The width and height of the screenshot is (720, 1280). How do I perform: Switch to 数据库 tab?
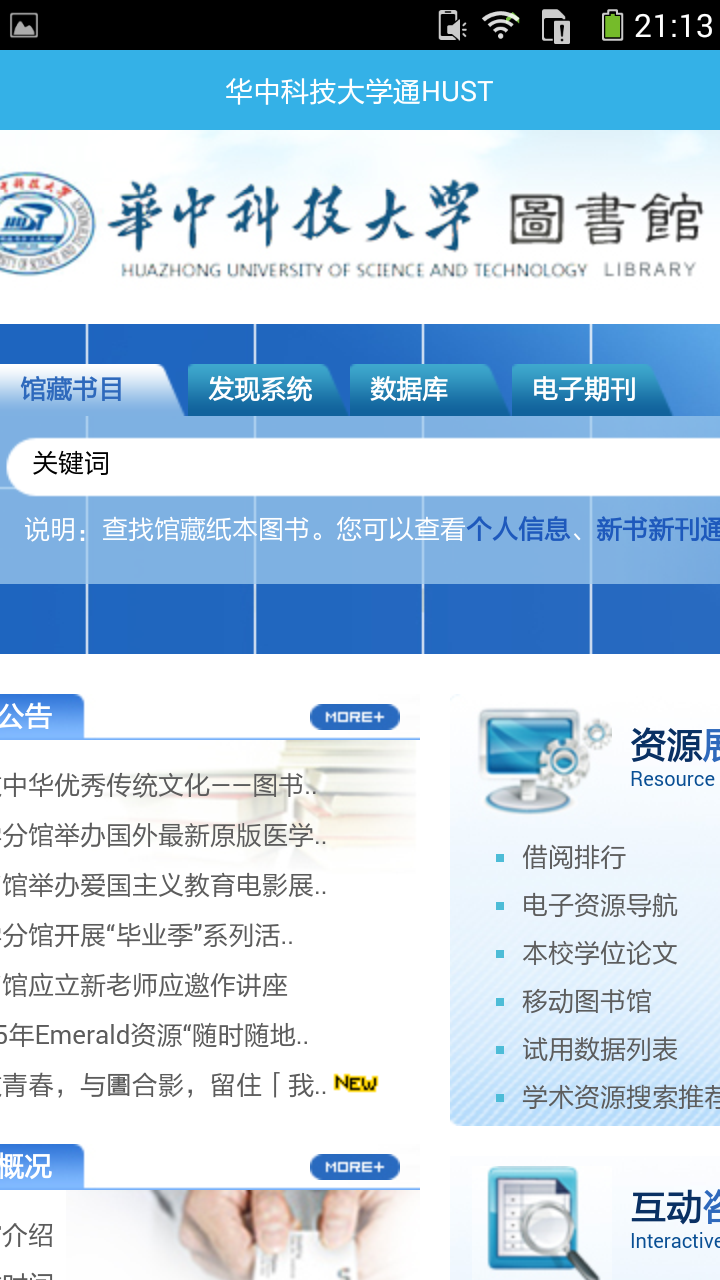pyautogui.click(x=409, y=389)
